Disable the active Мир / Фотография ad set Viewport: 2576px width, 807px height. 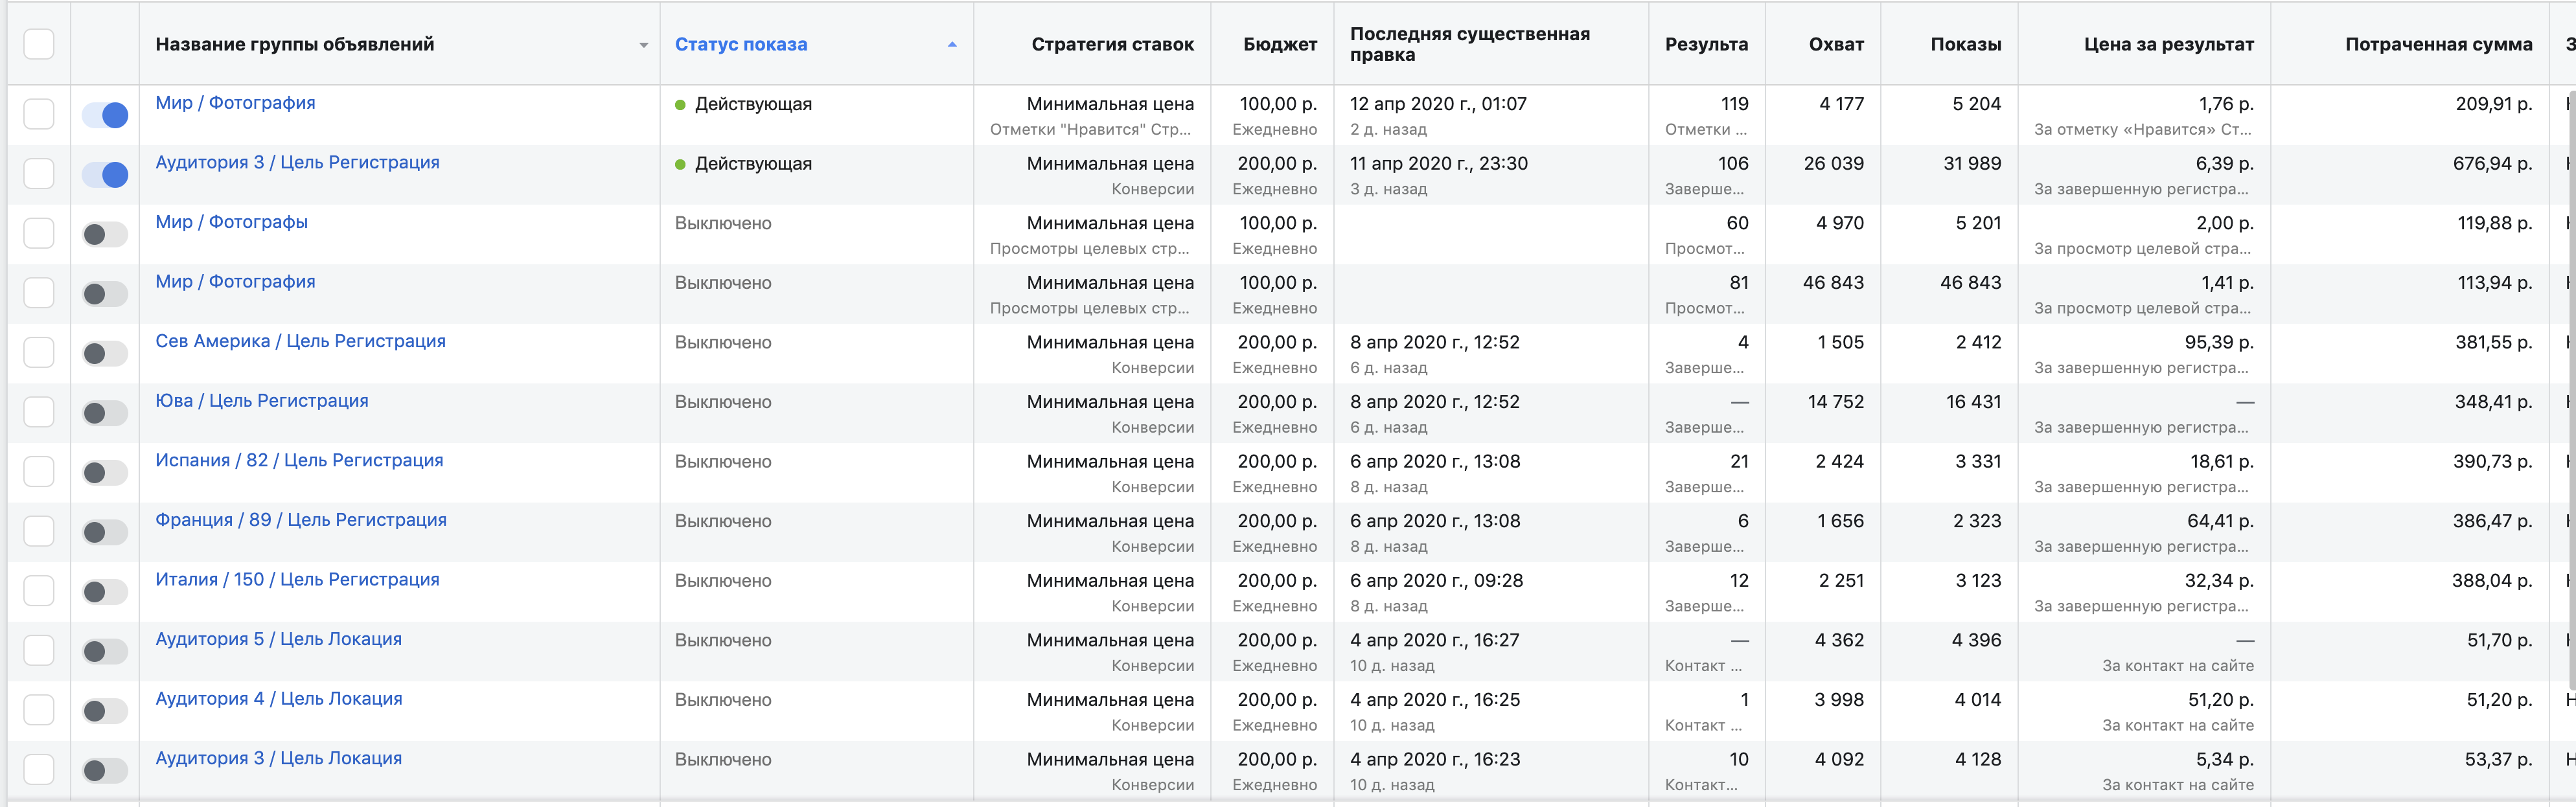(x=105, y=115)
